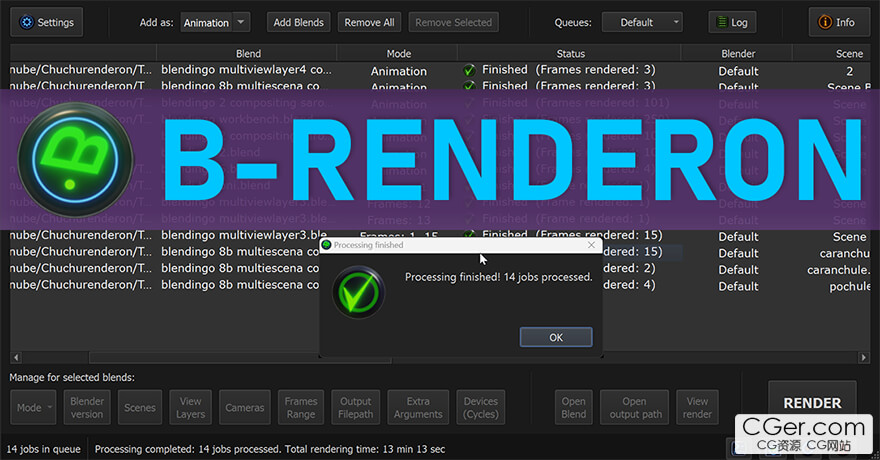Click the Blender version button
The width and height of the screenshot is (880, 460).
click(x=87, y=408)
